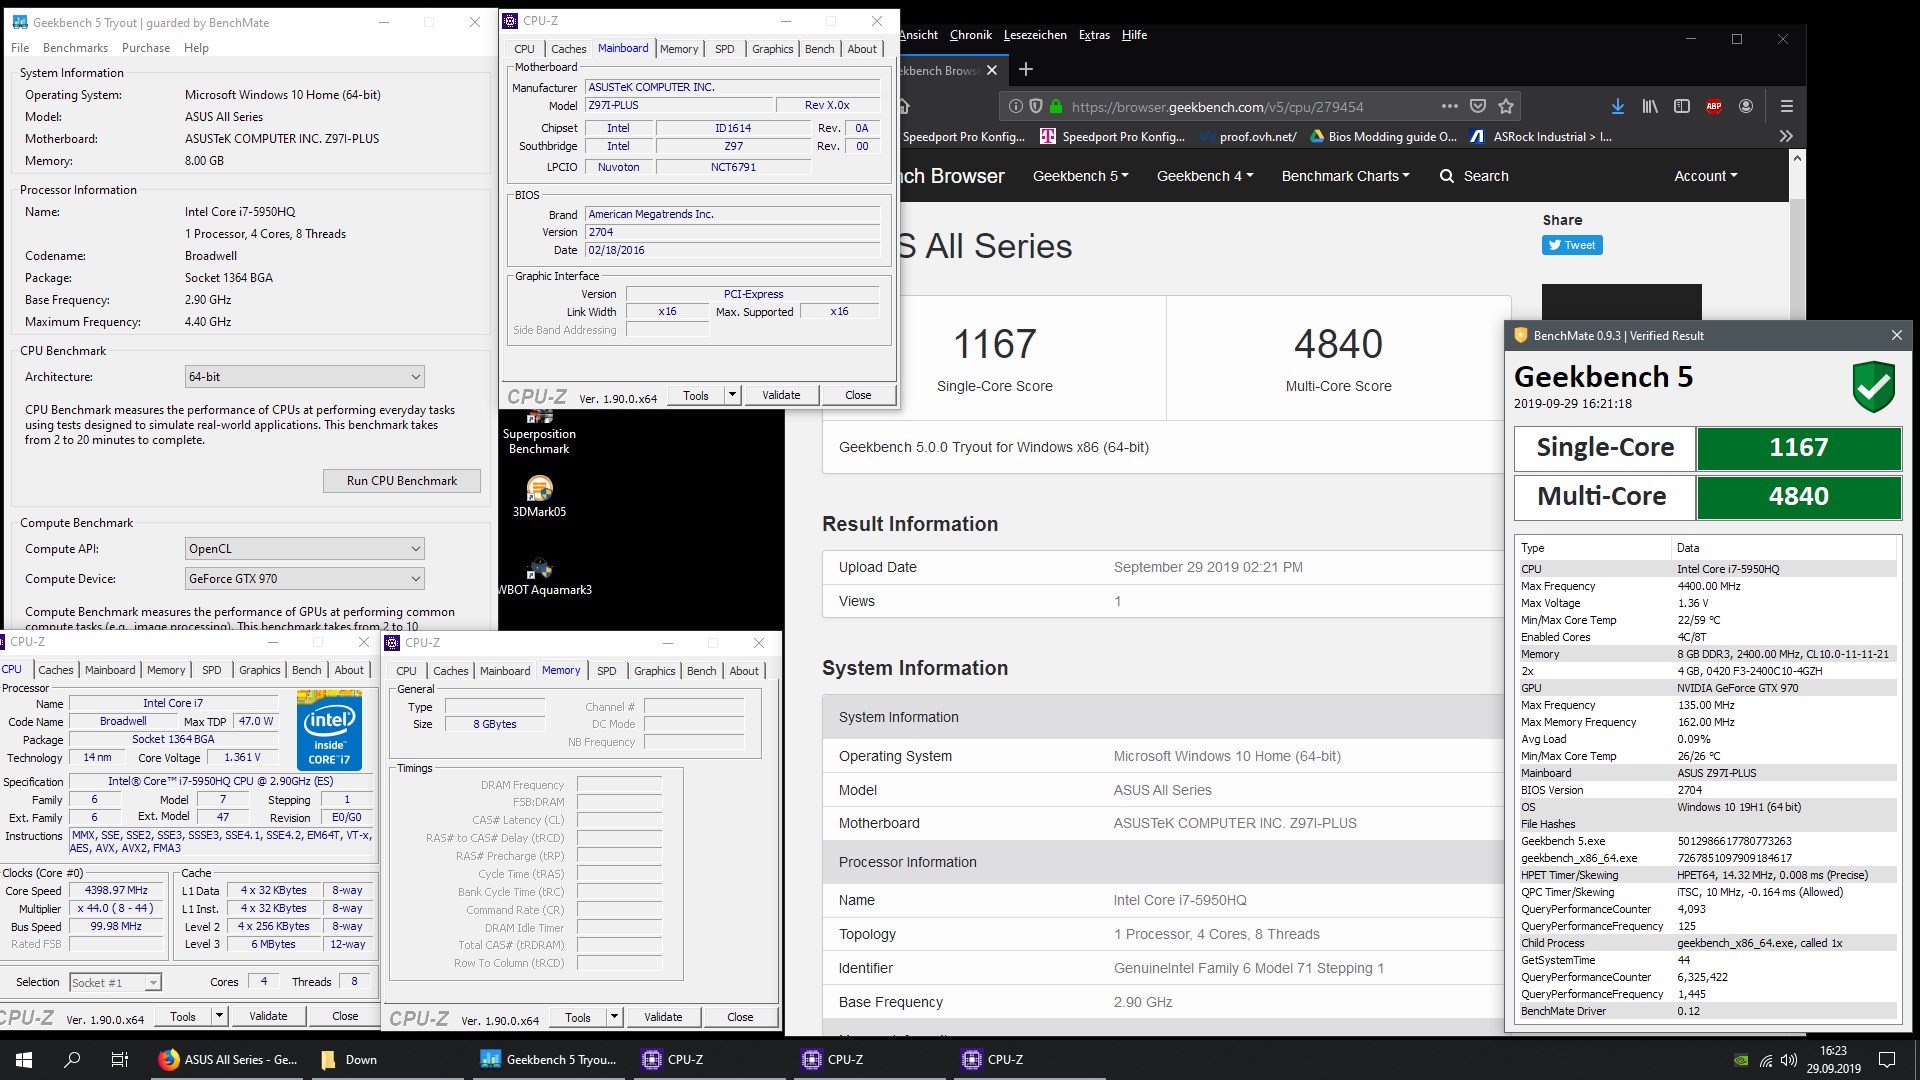
Task: Click Validate in CPU tab CPU-Z window
Action: click(x=268, y=1016)
